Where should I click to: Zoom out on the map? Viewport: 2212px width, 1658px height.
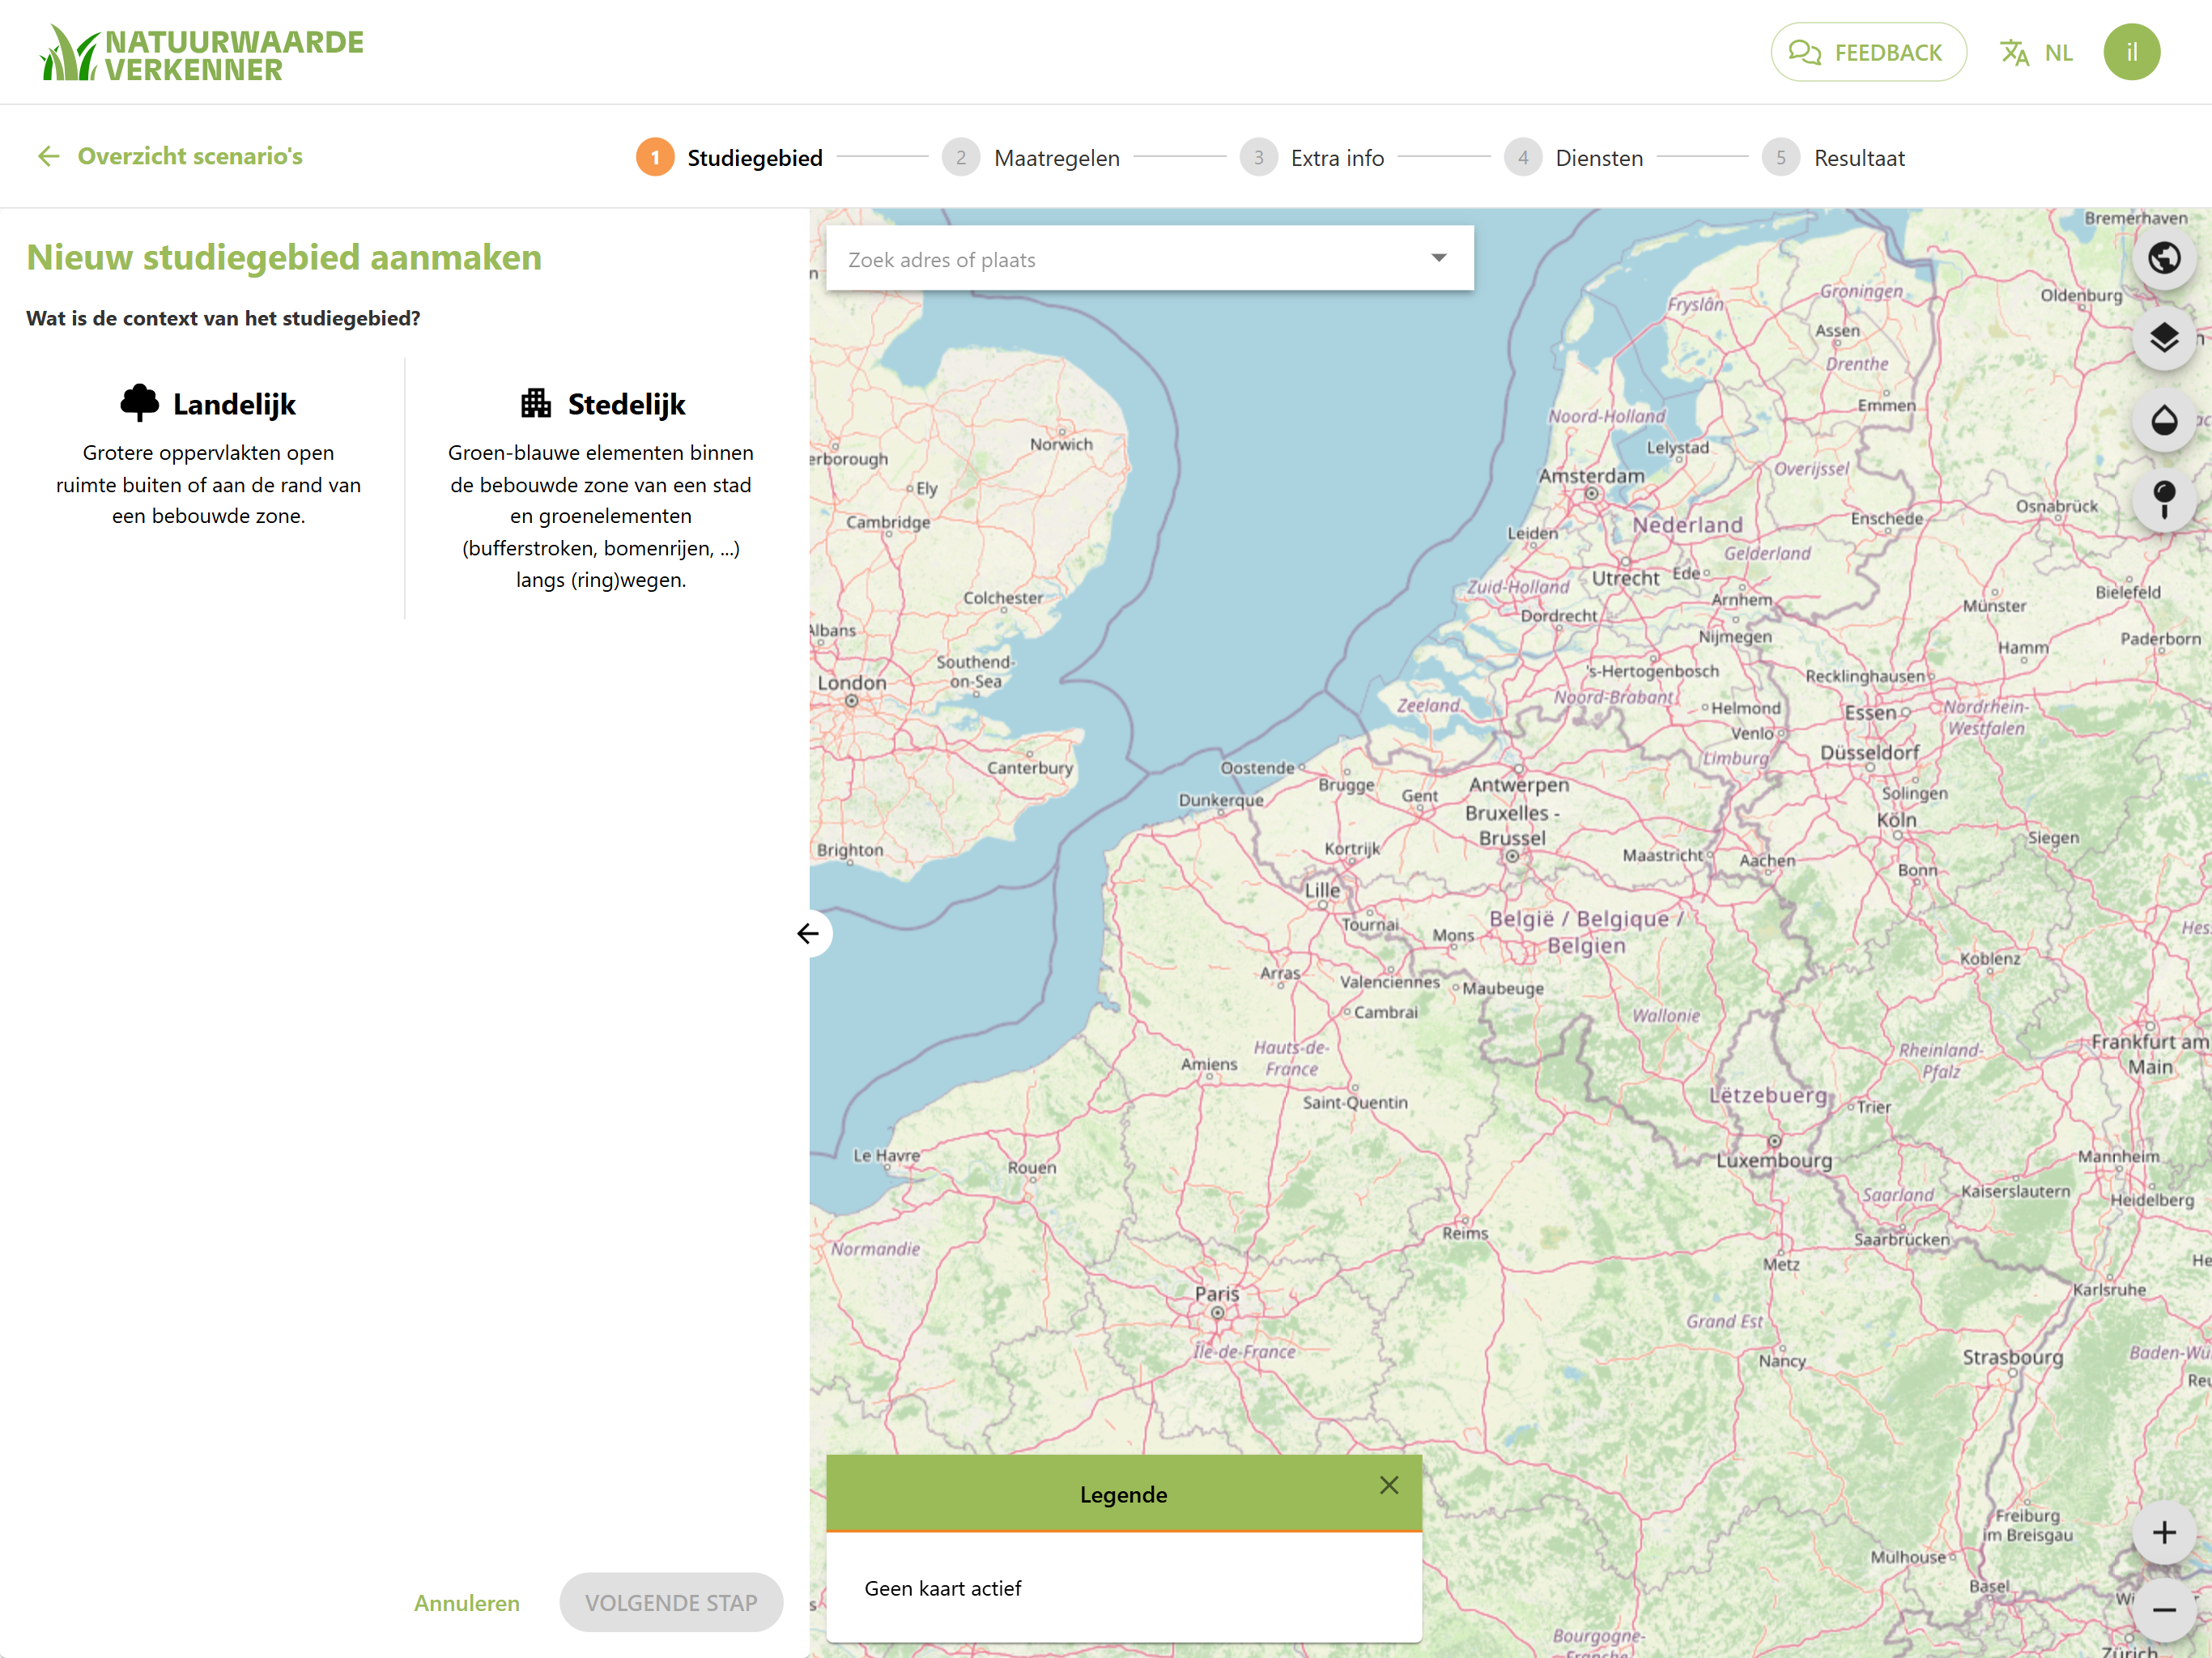(x=2164, y=1609)
